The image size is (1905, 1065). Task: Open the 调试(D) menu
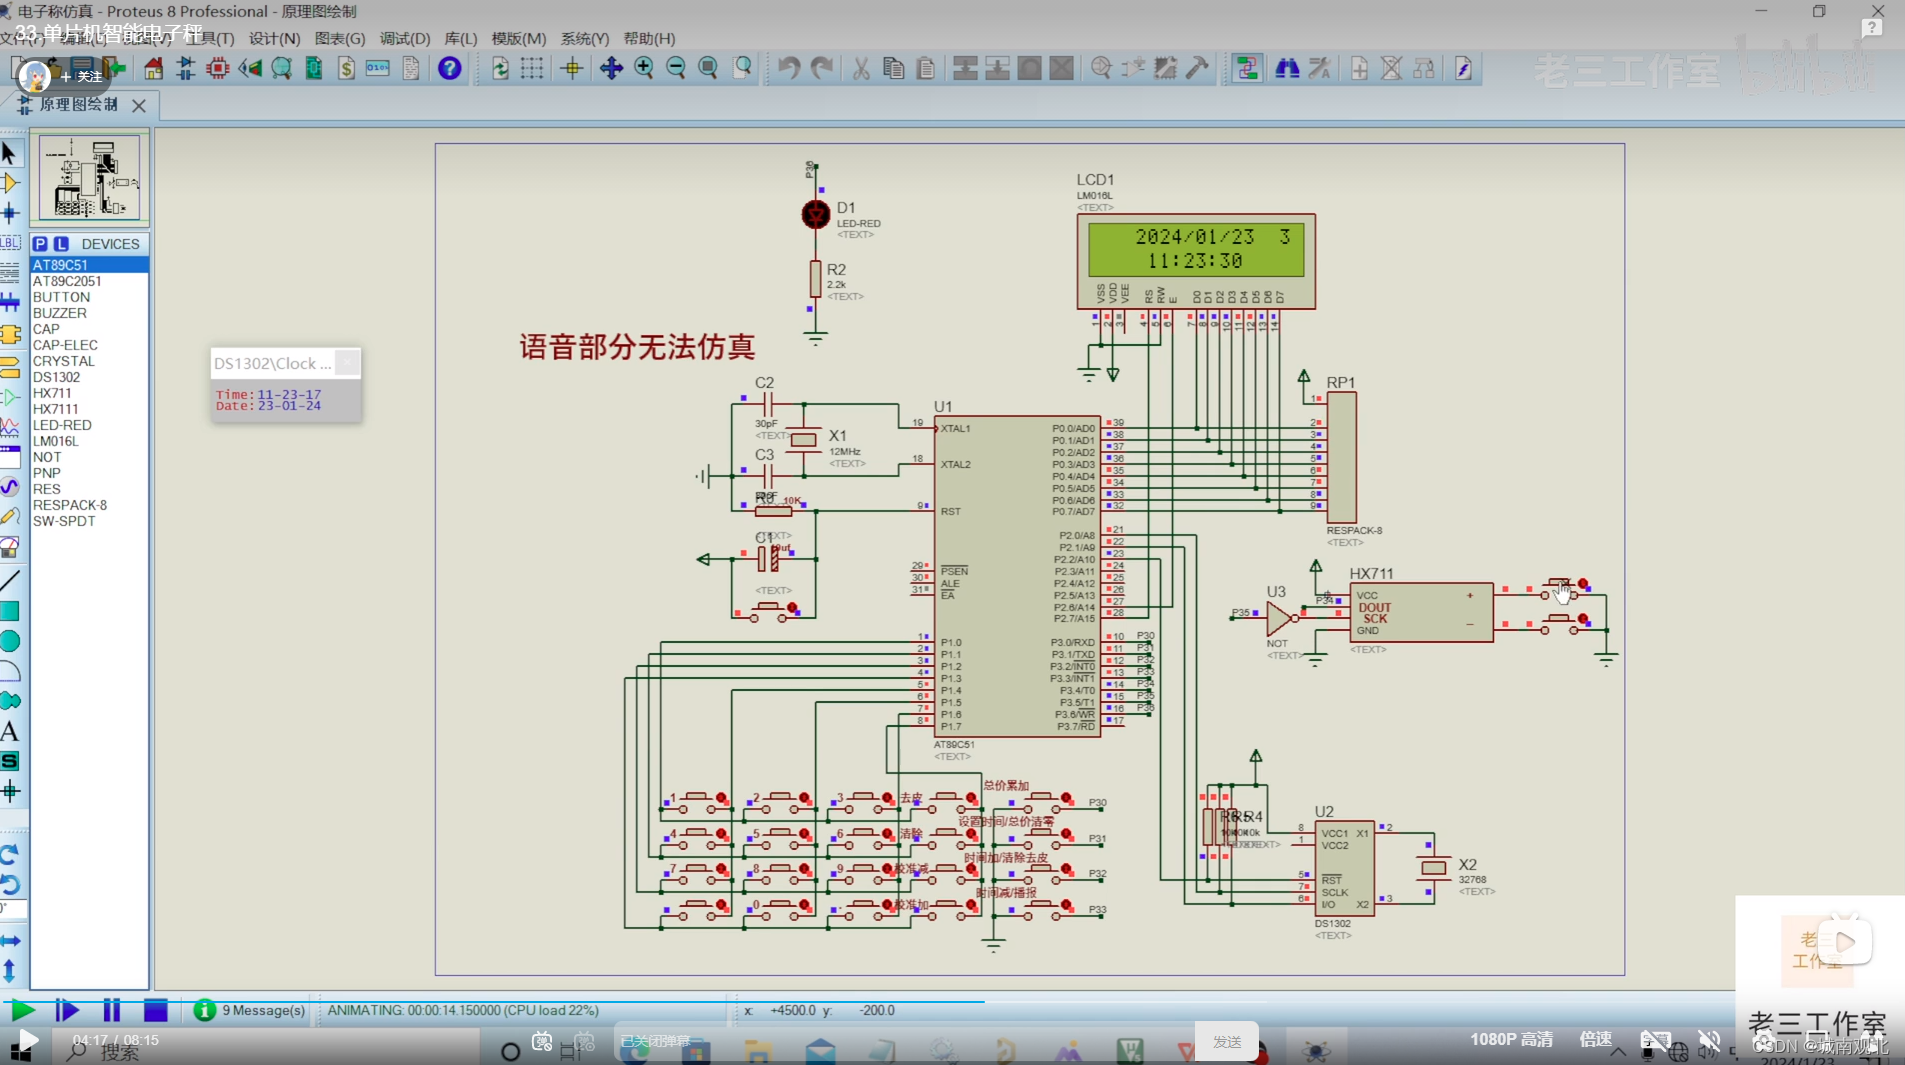click(405, 38)
